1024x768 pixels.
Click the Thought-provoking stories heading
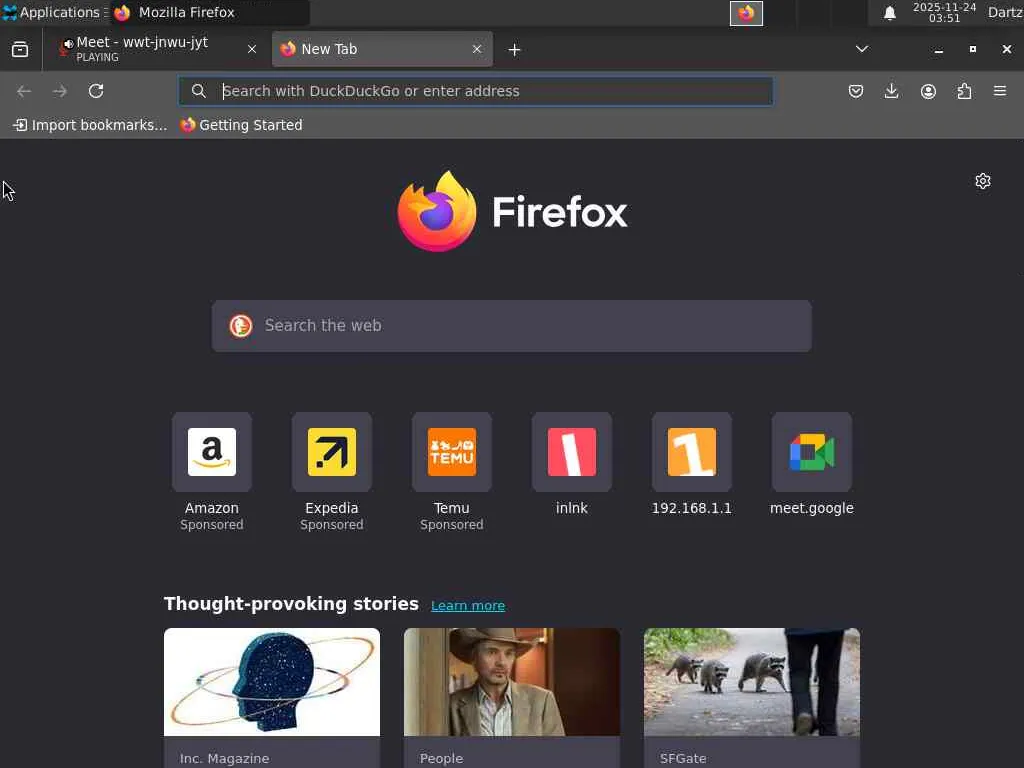(291, 604)
